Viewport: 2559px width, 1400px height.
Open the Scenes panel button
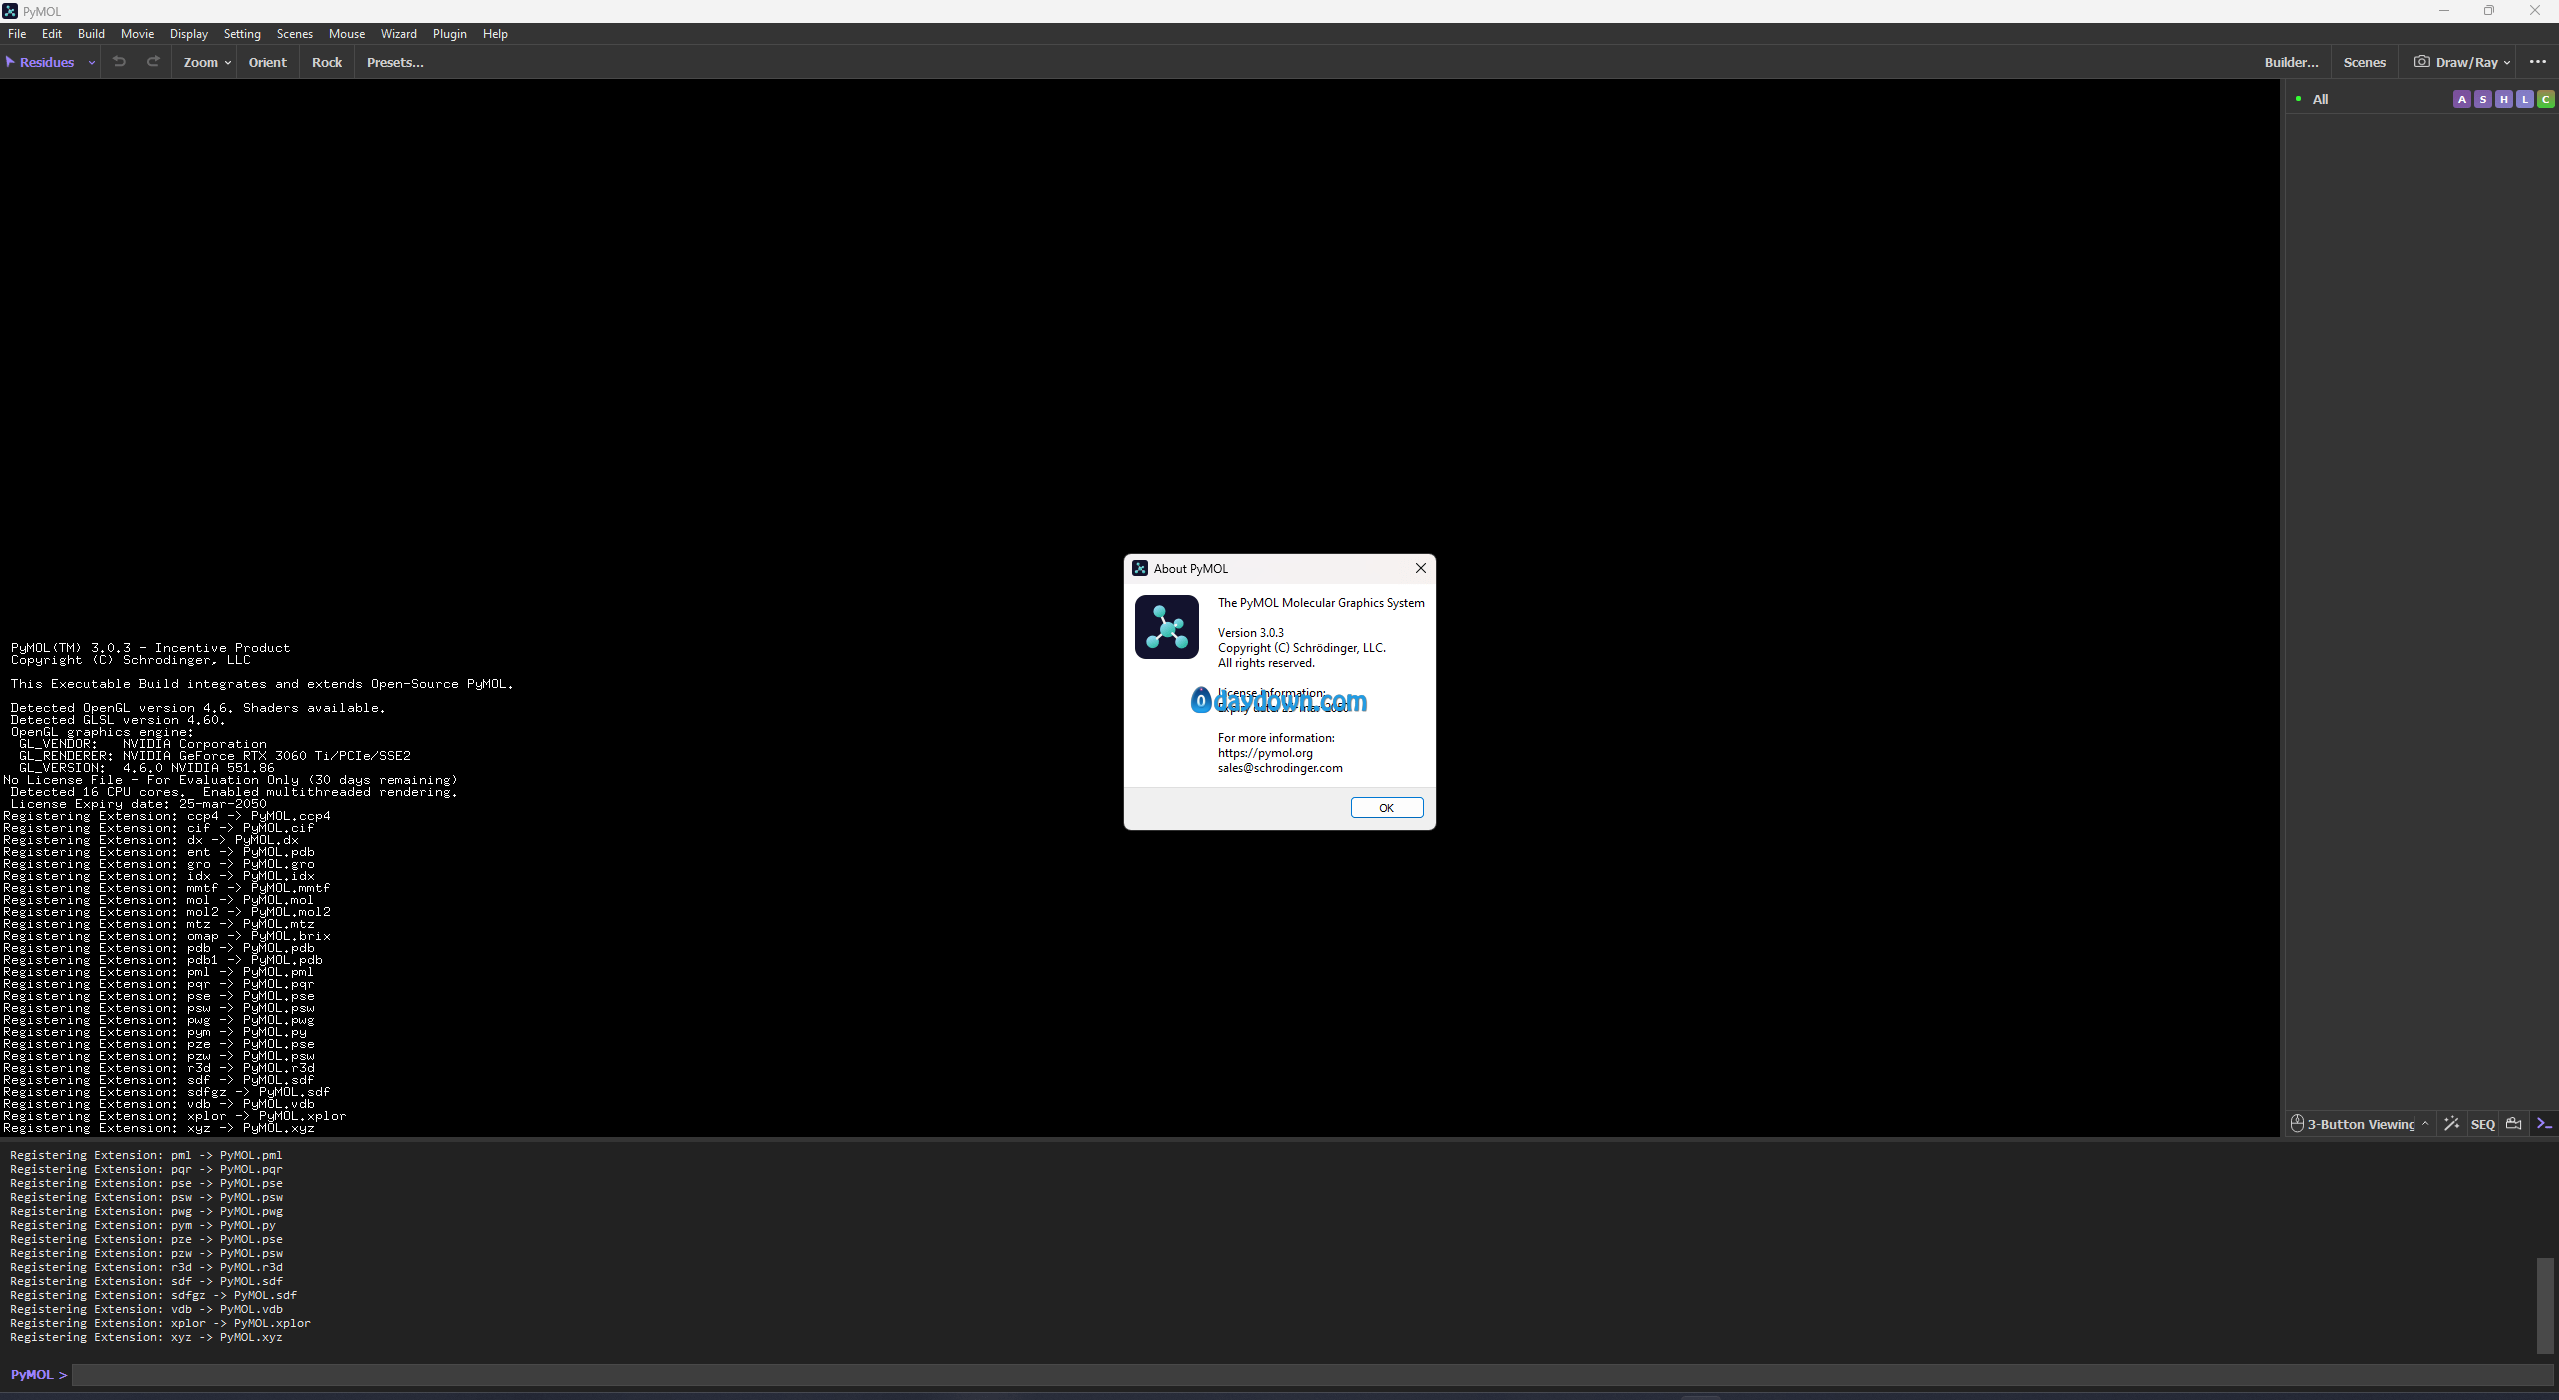[x=2364, y=62]
